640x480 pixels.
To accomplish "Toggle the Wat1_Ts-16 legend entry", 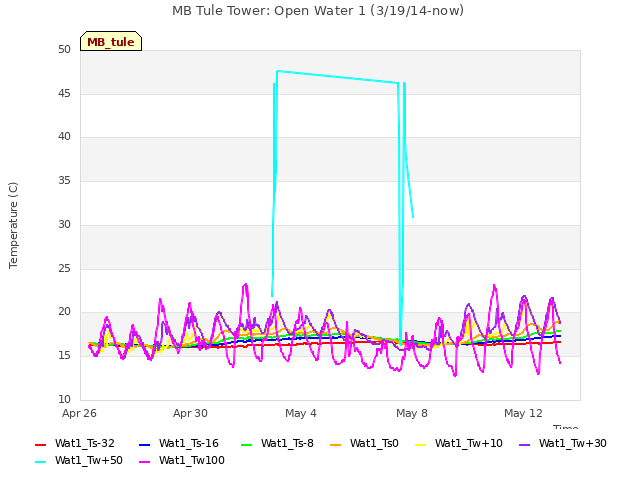I will pos(179,444).
